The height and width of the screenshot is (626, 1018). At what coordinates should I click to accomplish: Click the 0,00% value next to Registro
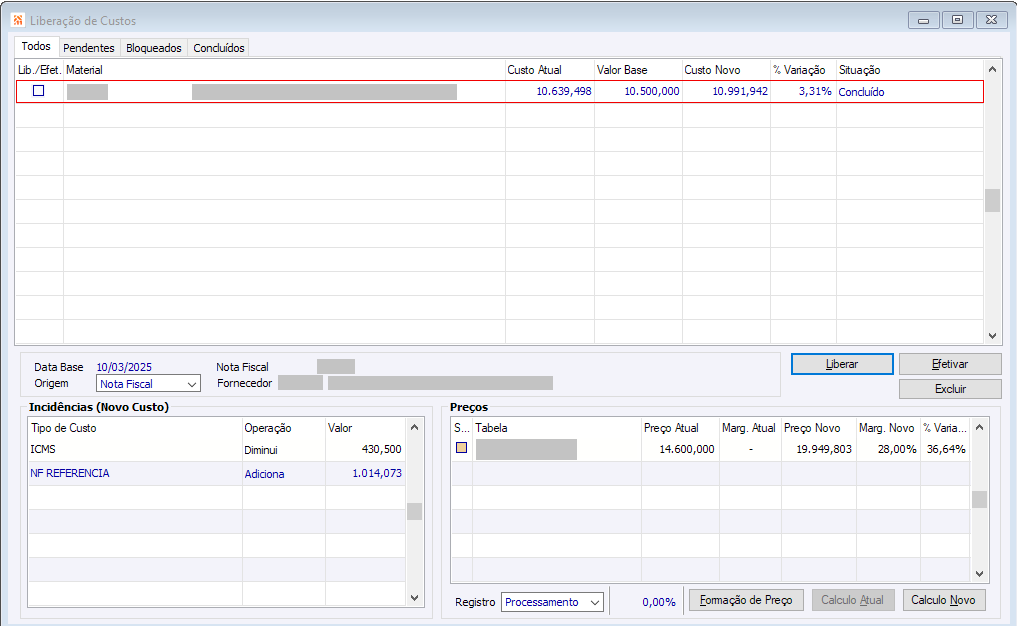659,602
